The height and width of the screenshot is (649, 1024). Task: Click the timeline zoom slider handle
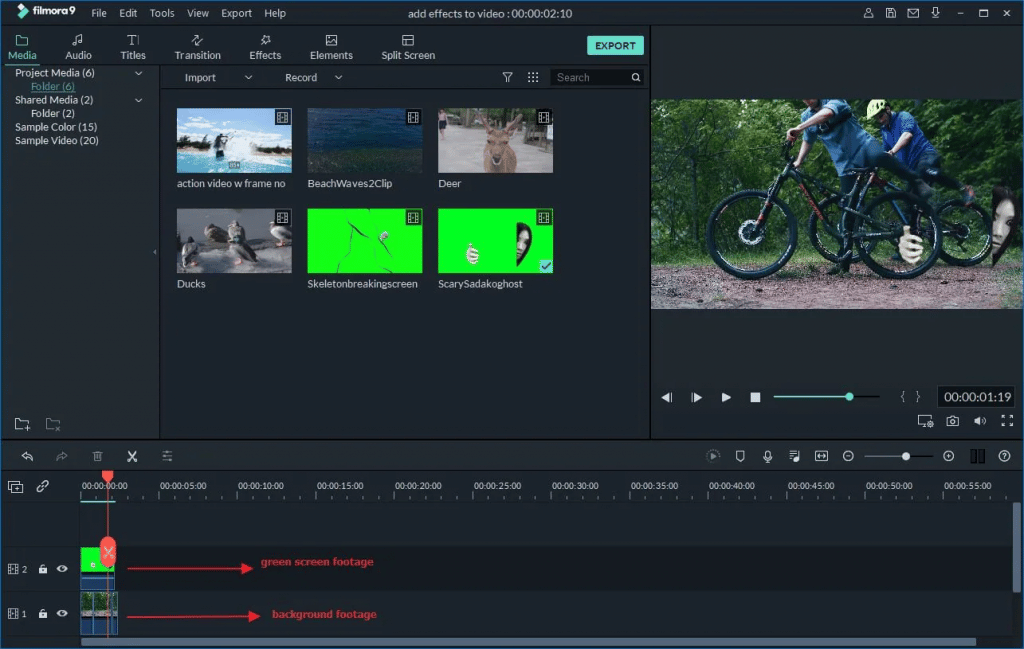point(905,456)
